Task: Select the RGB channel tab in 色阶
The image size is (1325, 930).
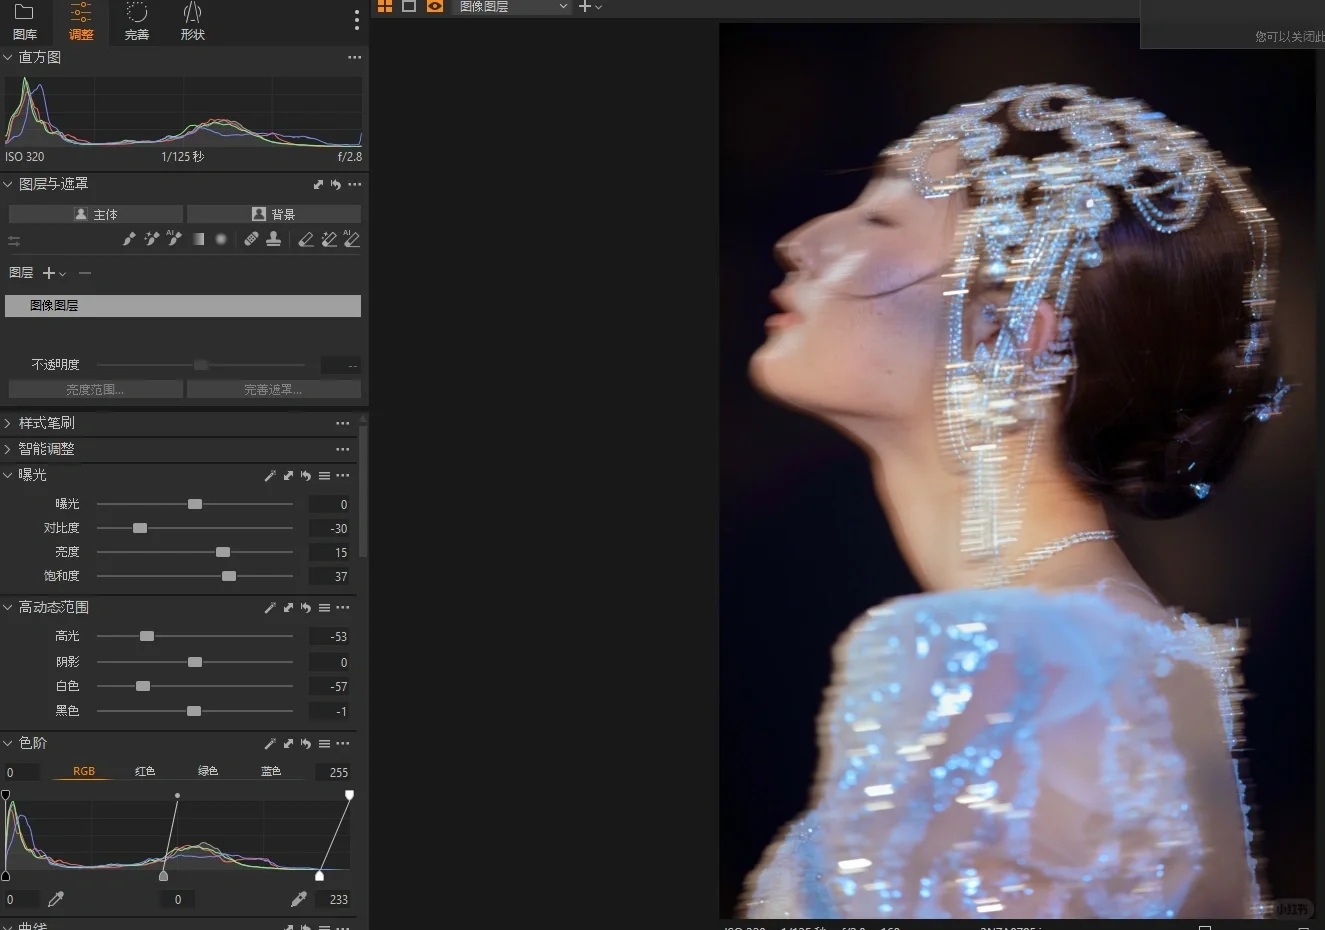Action: tap(84, 771)
